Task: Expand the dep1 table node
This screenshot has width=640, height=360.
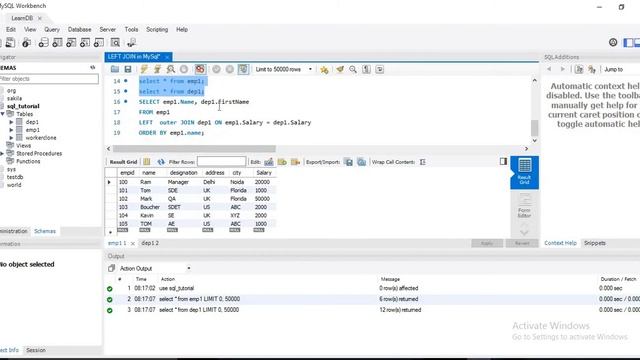Action: (11, 122)
